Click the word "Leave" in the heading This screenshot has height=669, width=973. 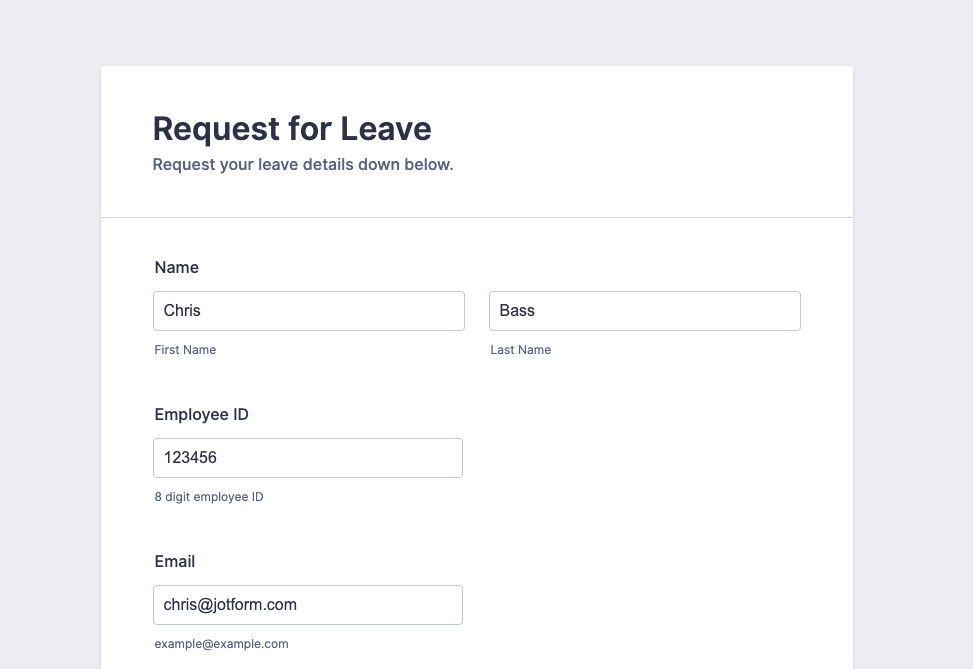click(x=386, y=129)
